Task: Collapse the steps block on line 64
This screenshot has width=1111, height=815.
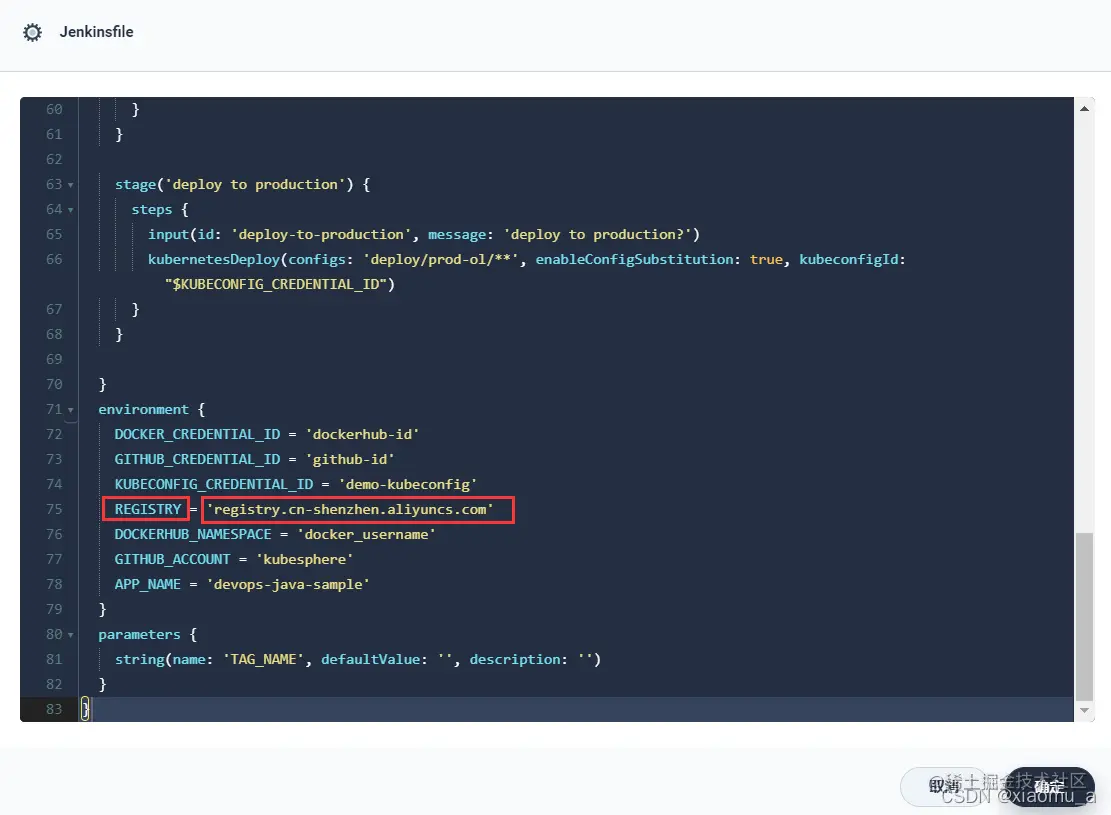Action: (x=70, y=210)
